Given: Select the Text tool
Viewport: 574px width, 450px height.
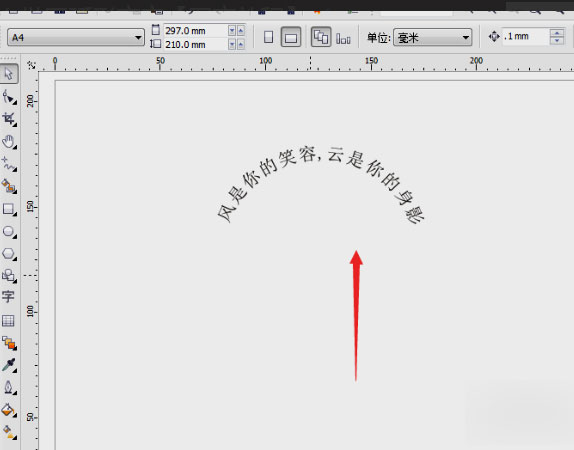Looking at the screenshot, I should 8,297.
